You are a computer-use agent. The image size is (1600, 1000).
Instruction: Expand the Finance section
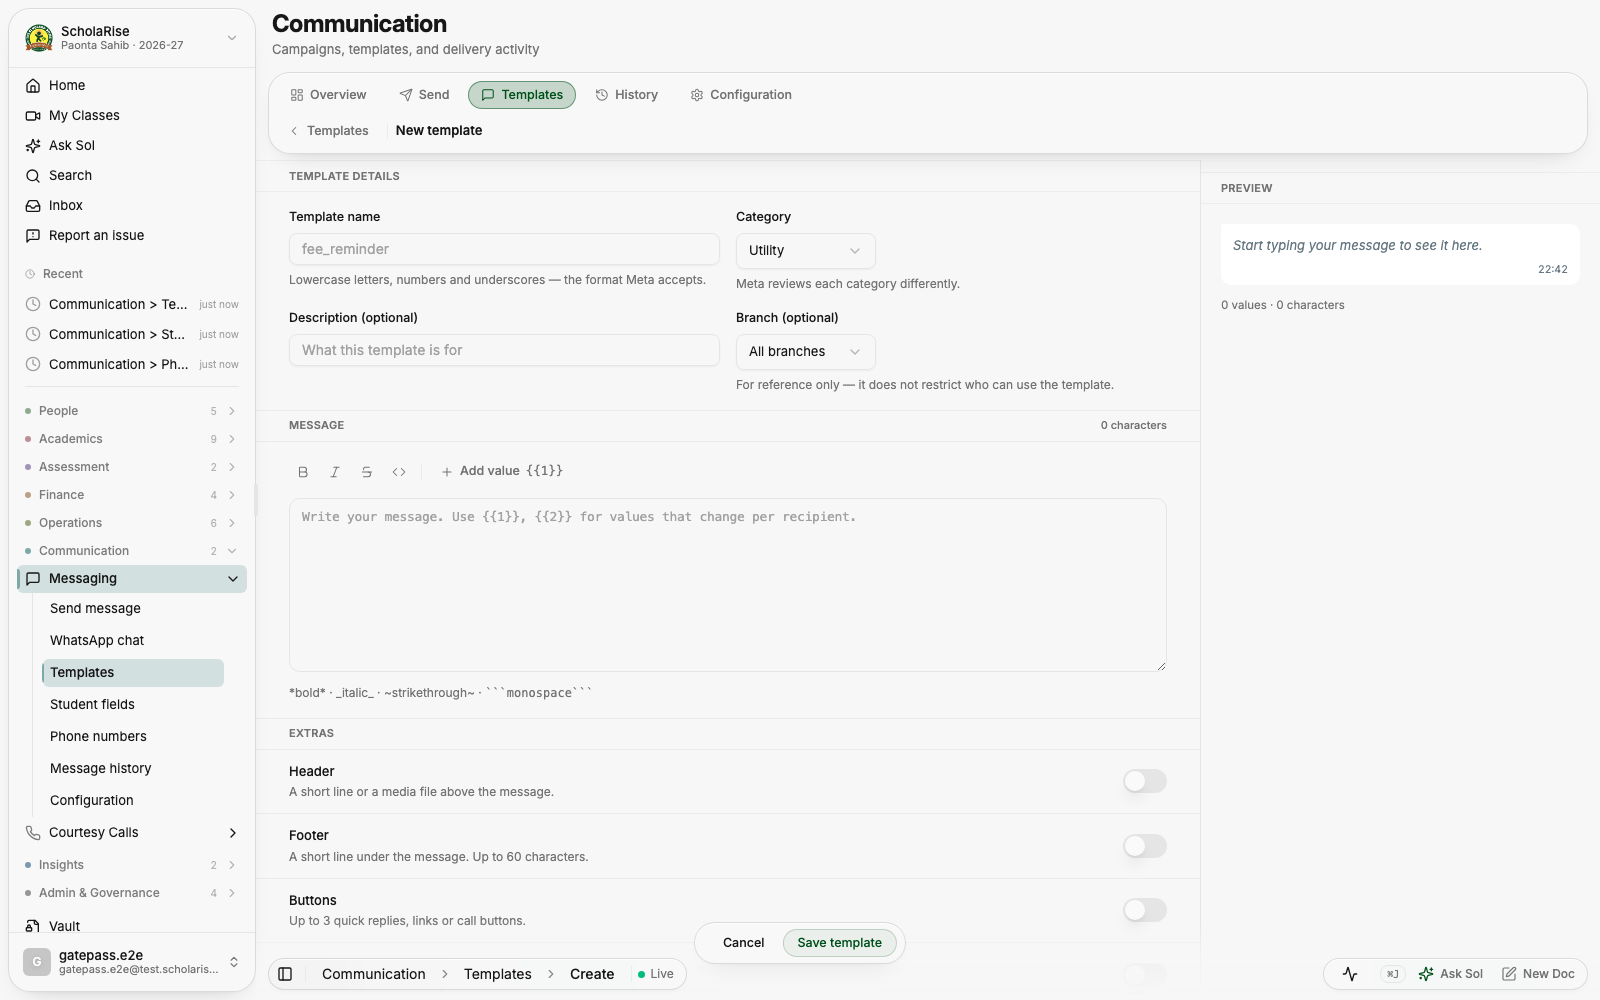click(131, 495)
